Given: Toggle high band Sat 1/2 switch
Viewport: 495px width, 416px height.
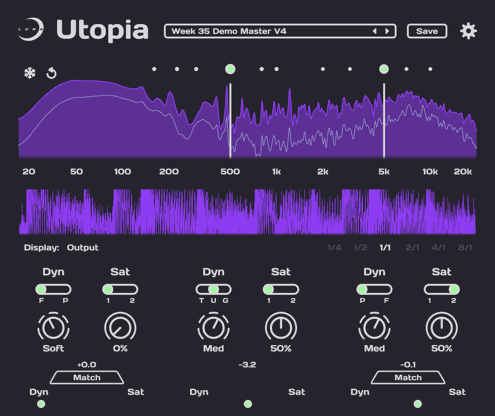Looking at the screenshot, I should click(x=442, y=289).
